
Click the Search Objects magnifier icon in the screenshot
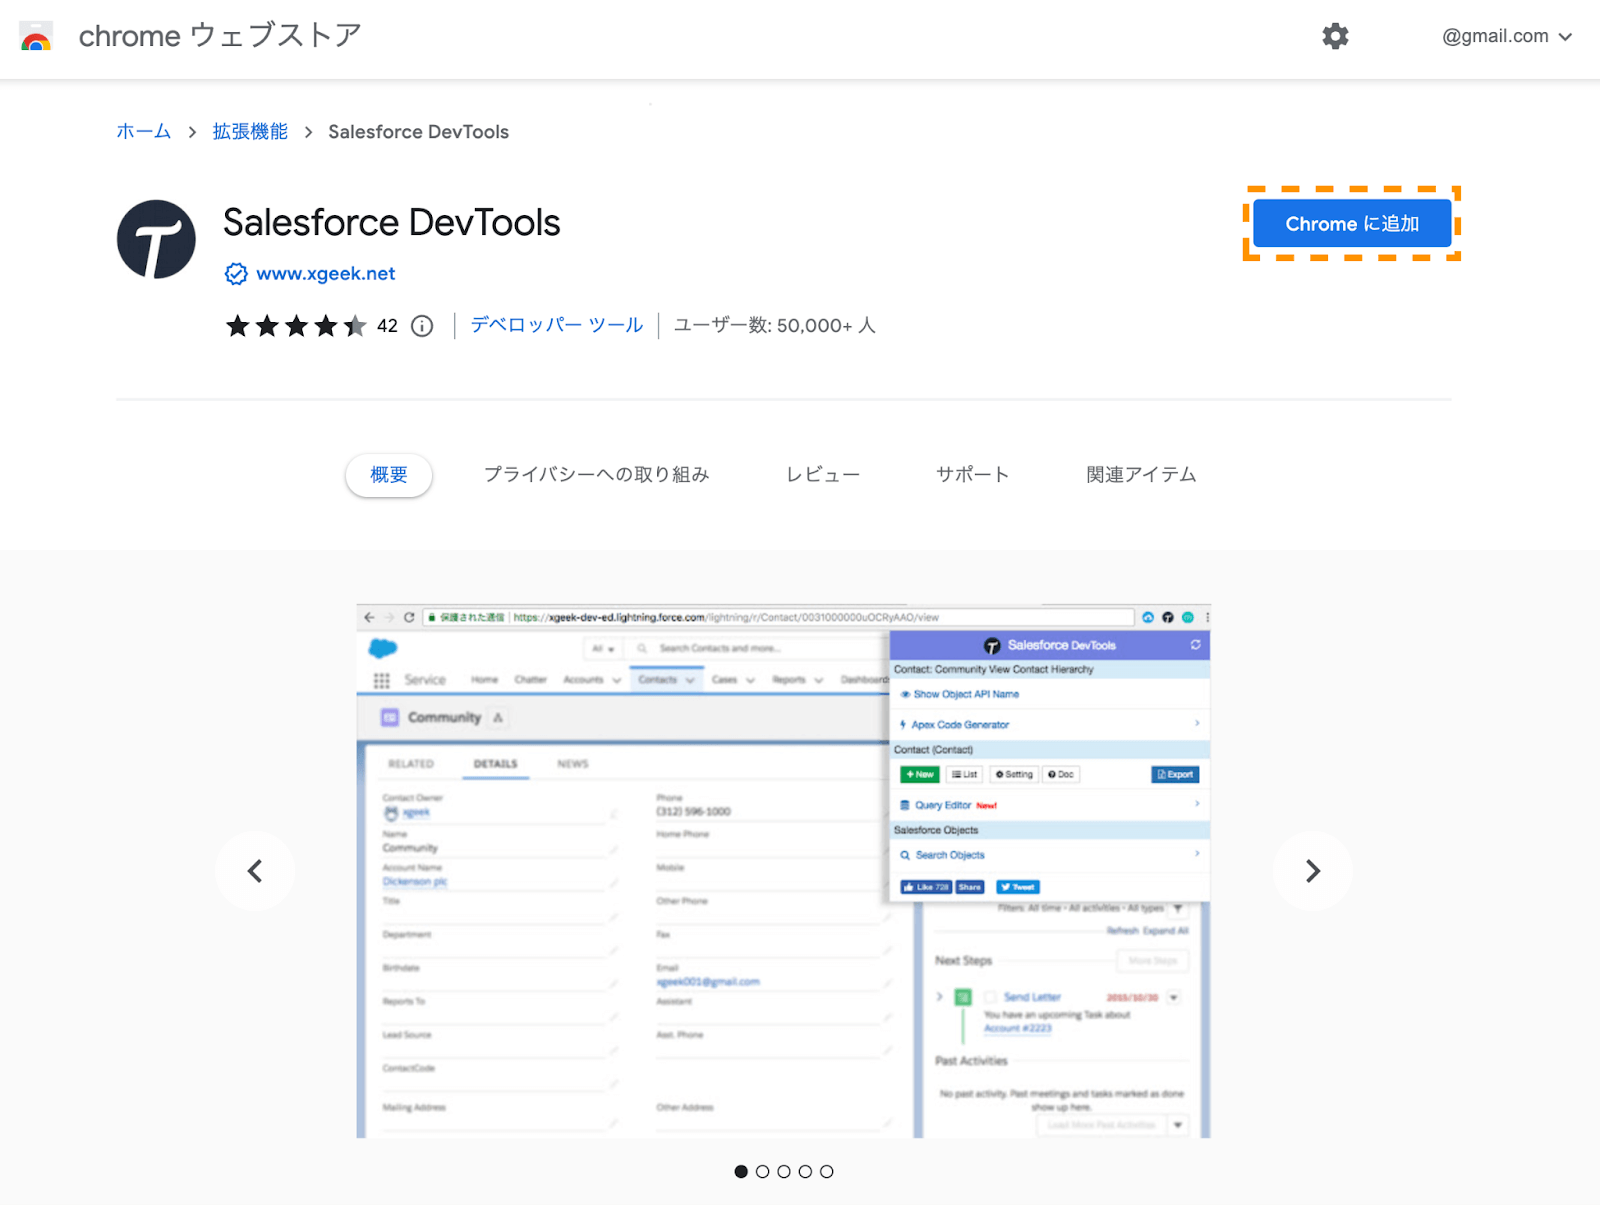coord(907,854)
